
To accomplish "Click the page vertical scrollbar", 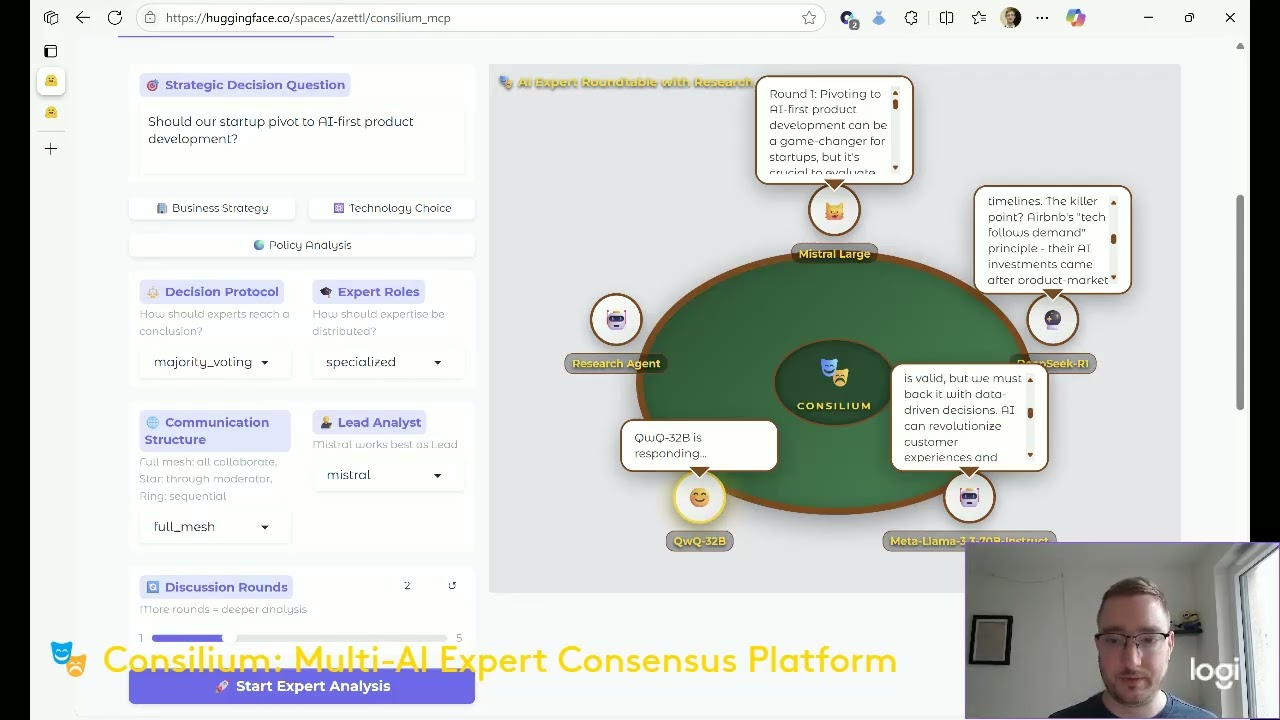I will pos(1240,302).
